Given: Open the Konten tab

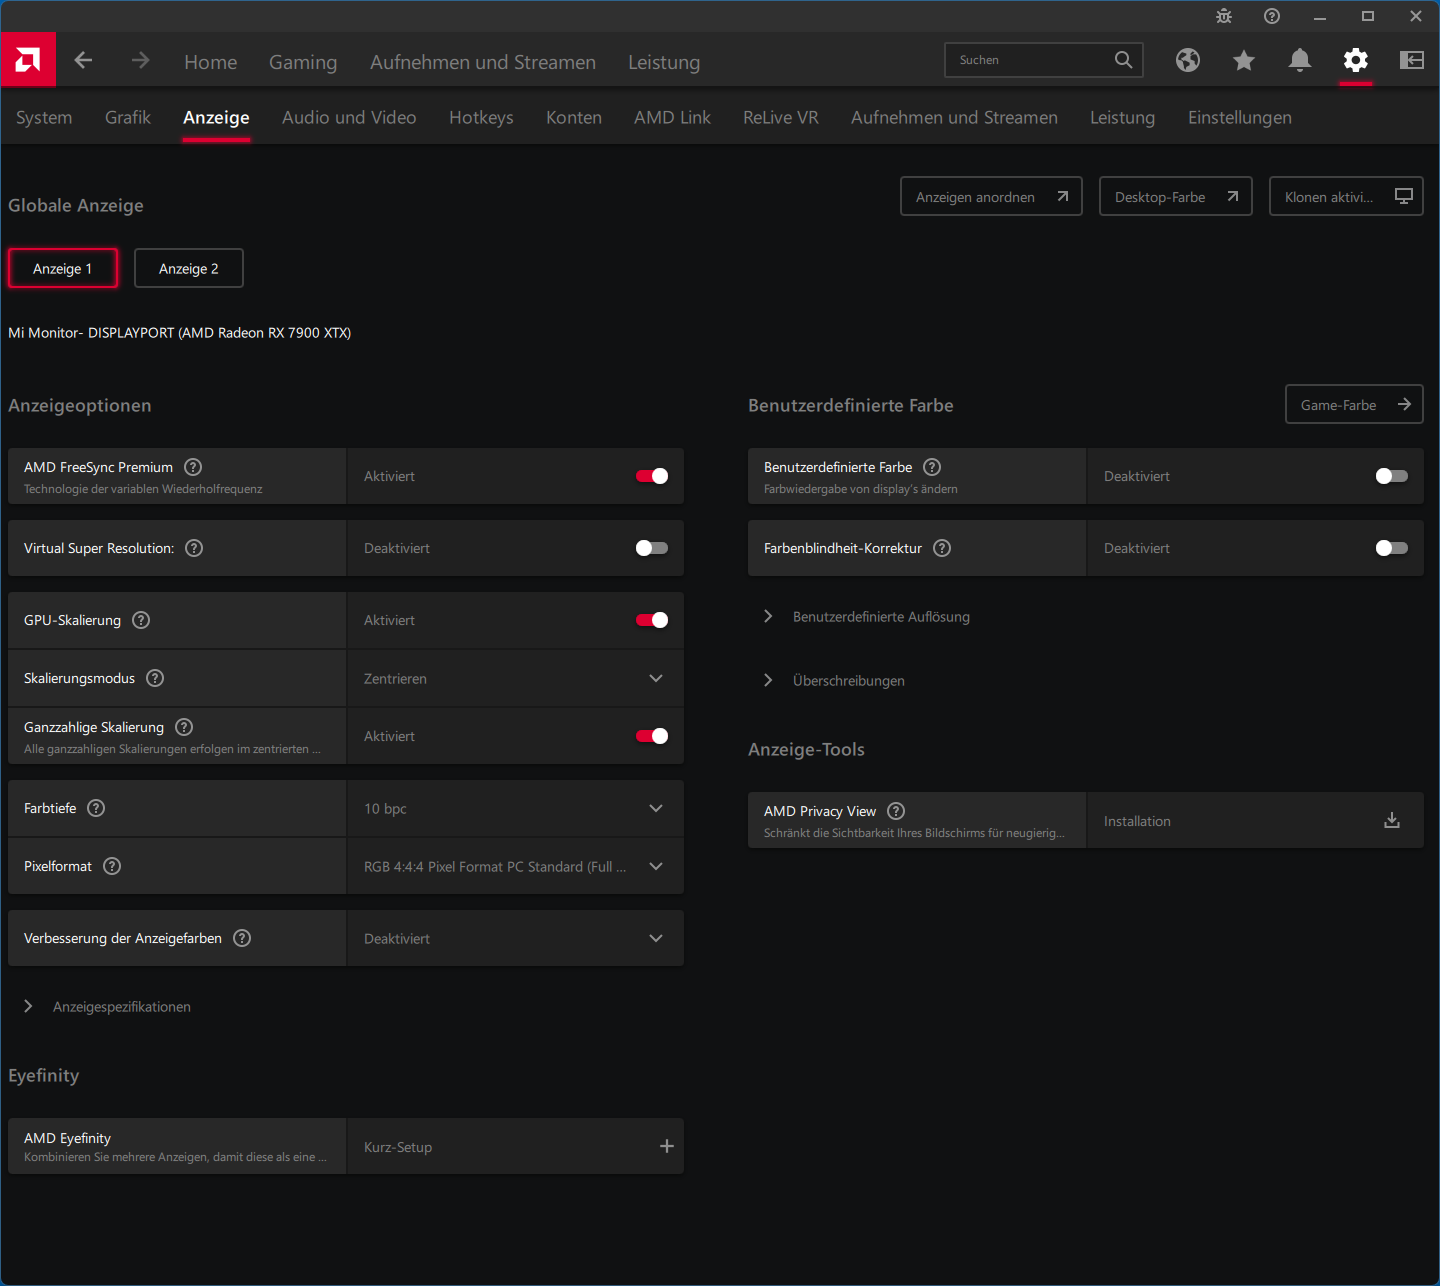Looking at the screenshot, I should coord(574,117).
